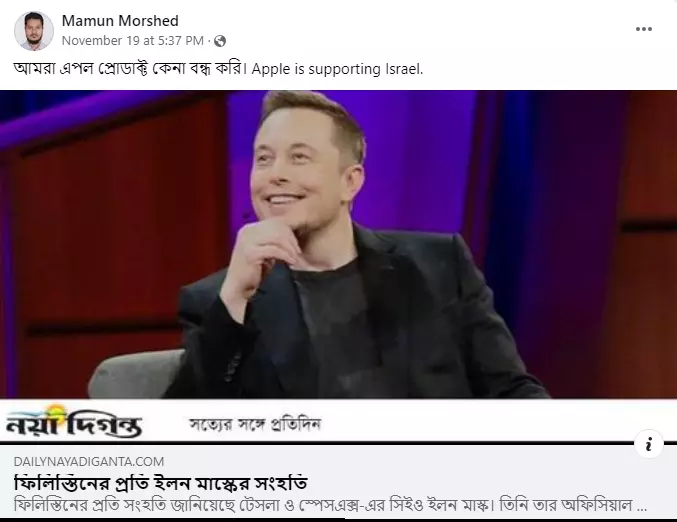Click the round info icon on link preview
This screenshot has height=522, width=677.
pyautogui.click(x=649, y=443)
